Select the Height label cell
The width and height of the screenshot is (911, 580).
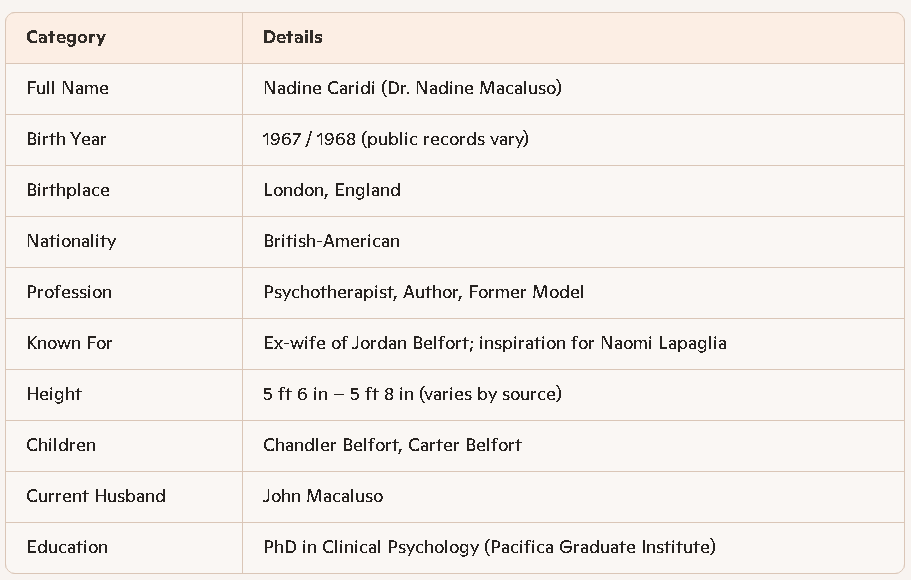pyautogui.click(x=54, y=394)
